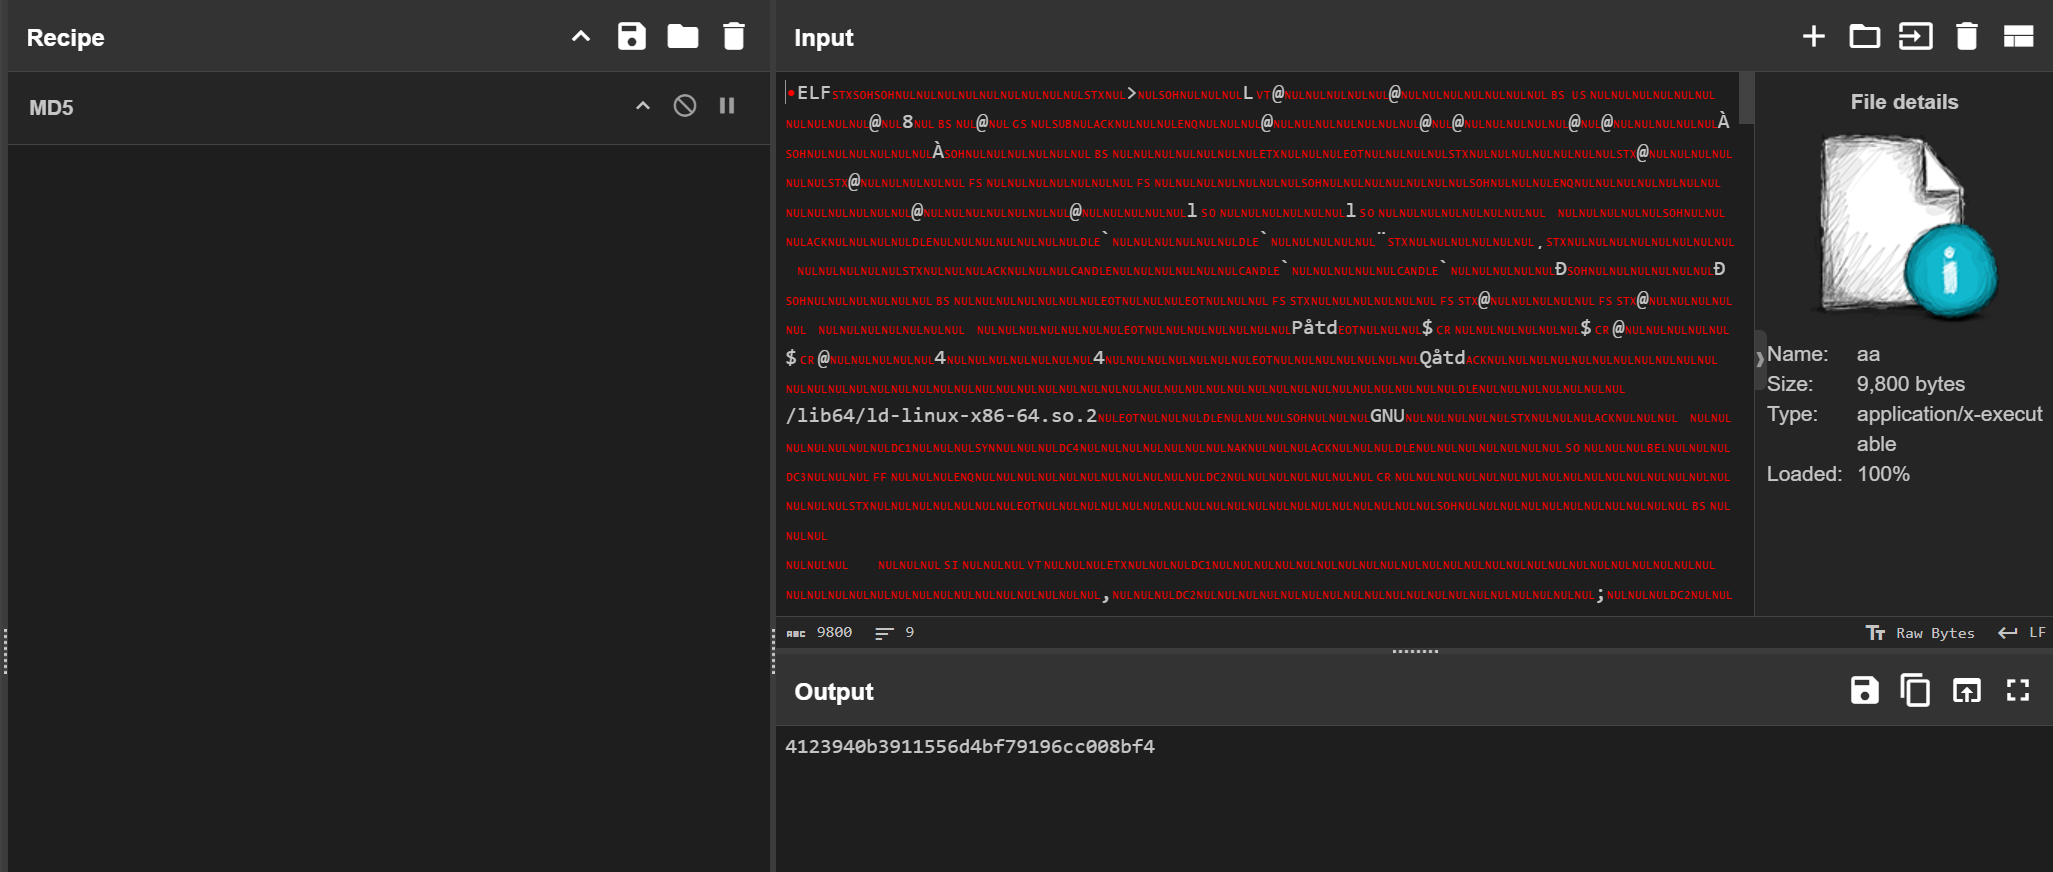Open folder as input

click(1864, 37)
